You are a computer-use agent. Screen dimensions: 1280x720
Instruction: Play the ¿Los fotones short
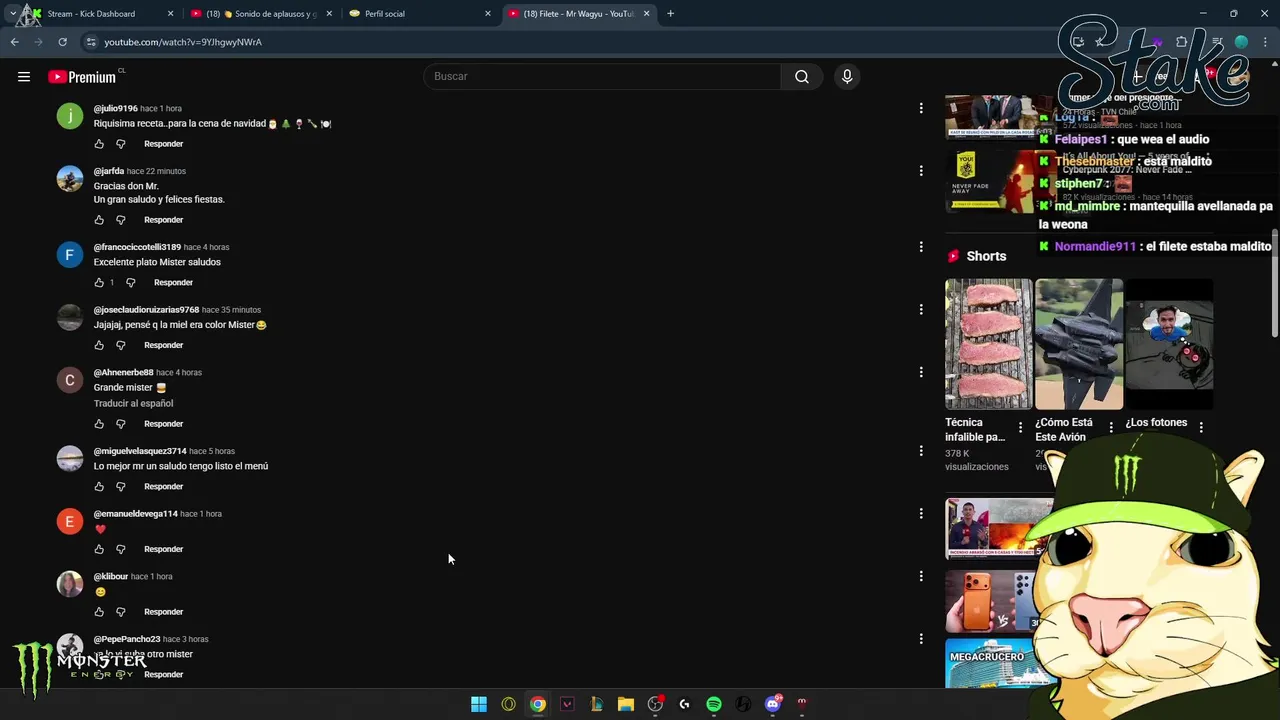[1169, 344]
